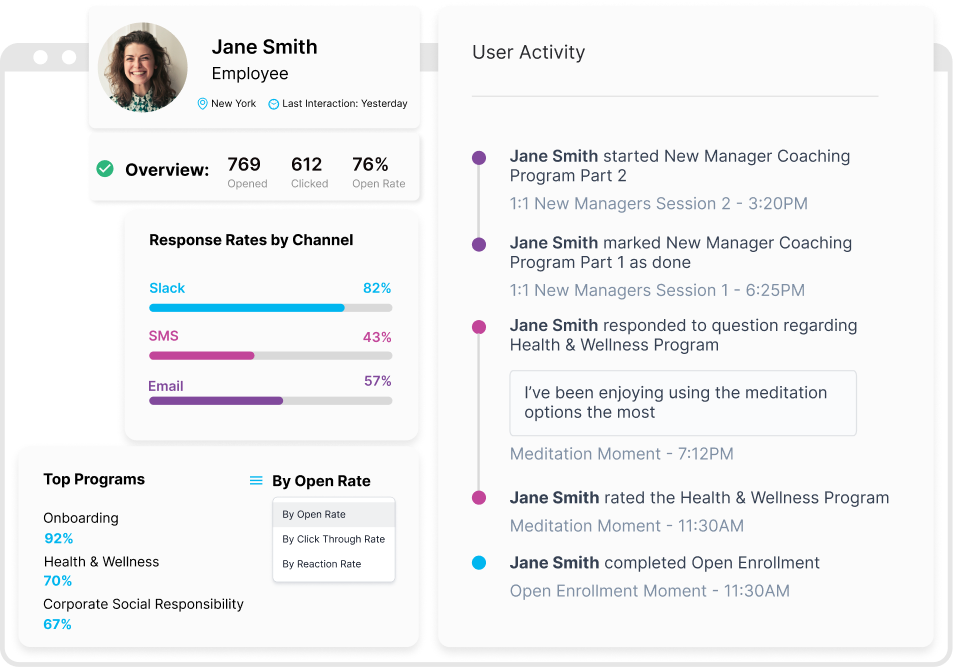Select Corporate Social Responsibility in Top Programs
This screenshot has height=667, width=953.
pyautogui.click(x=143, y=604)
